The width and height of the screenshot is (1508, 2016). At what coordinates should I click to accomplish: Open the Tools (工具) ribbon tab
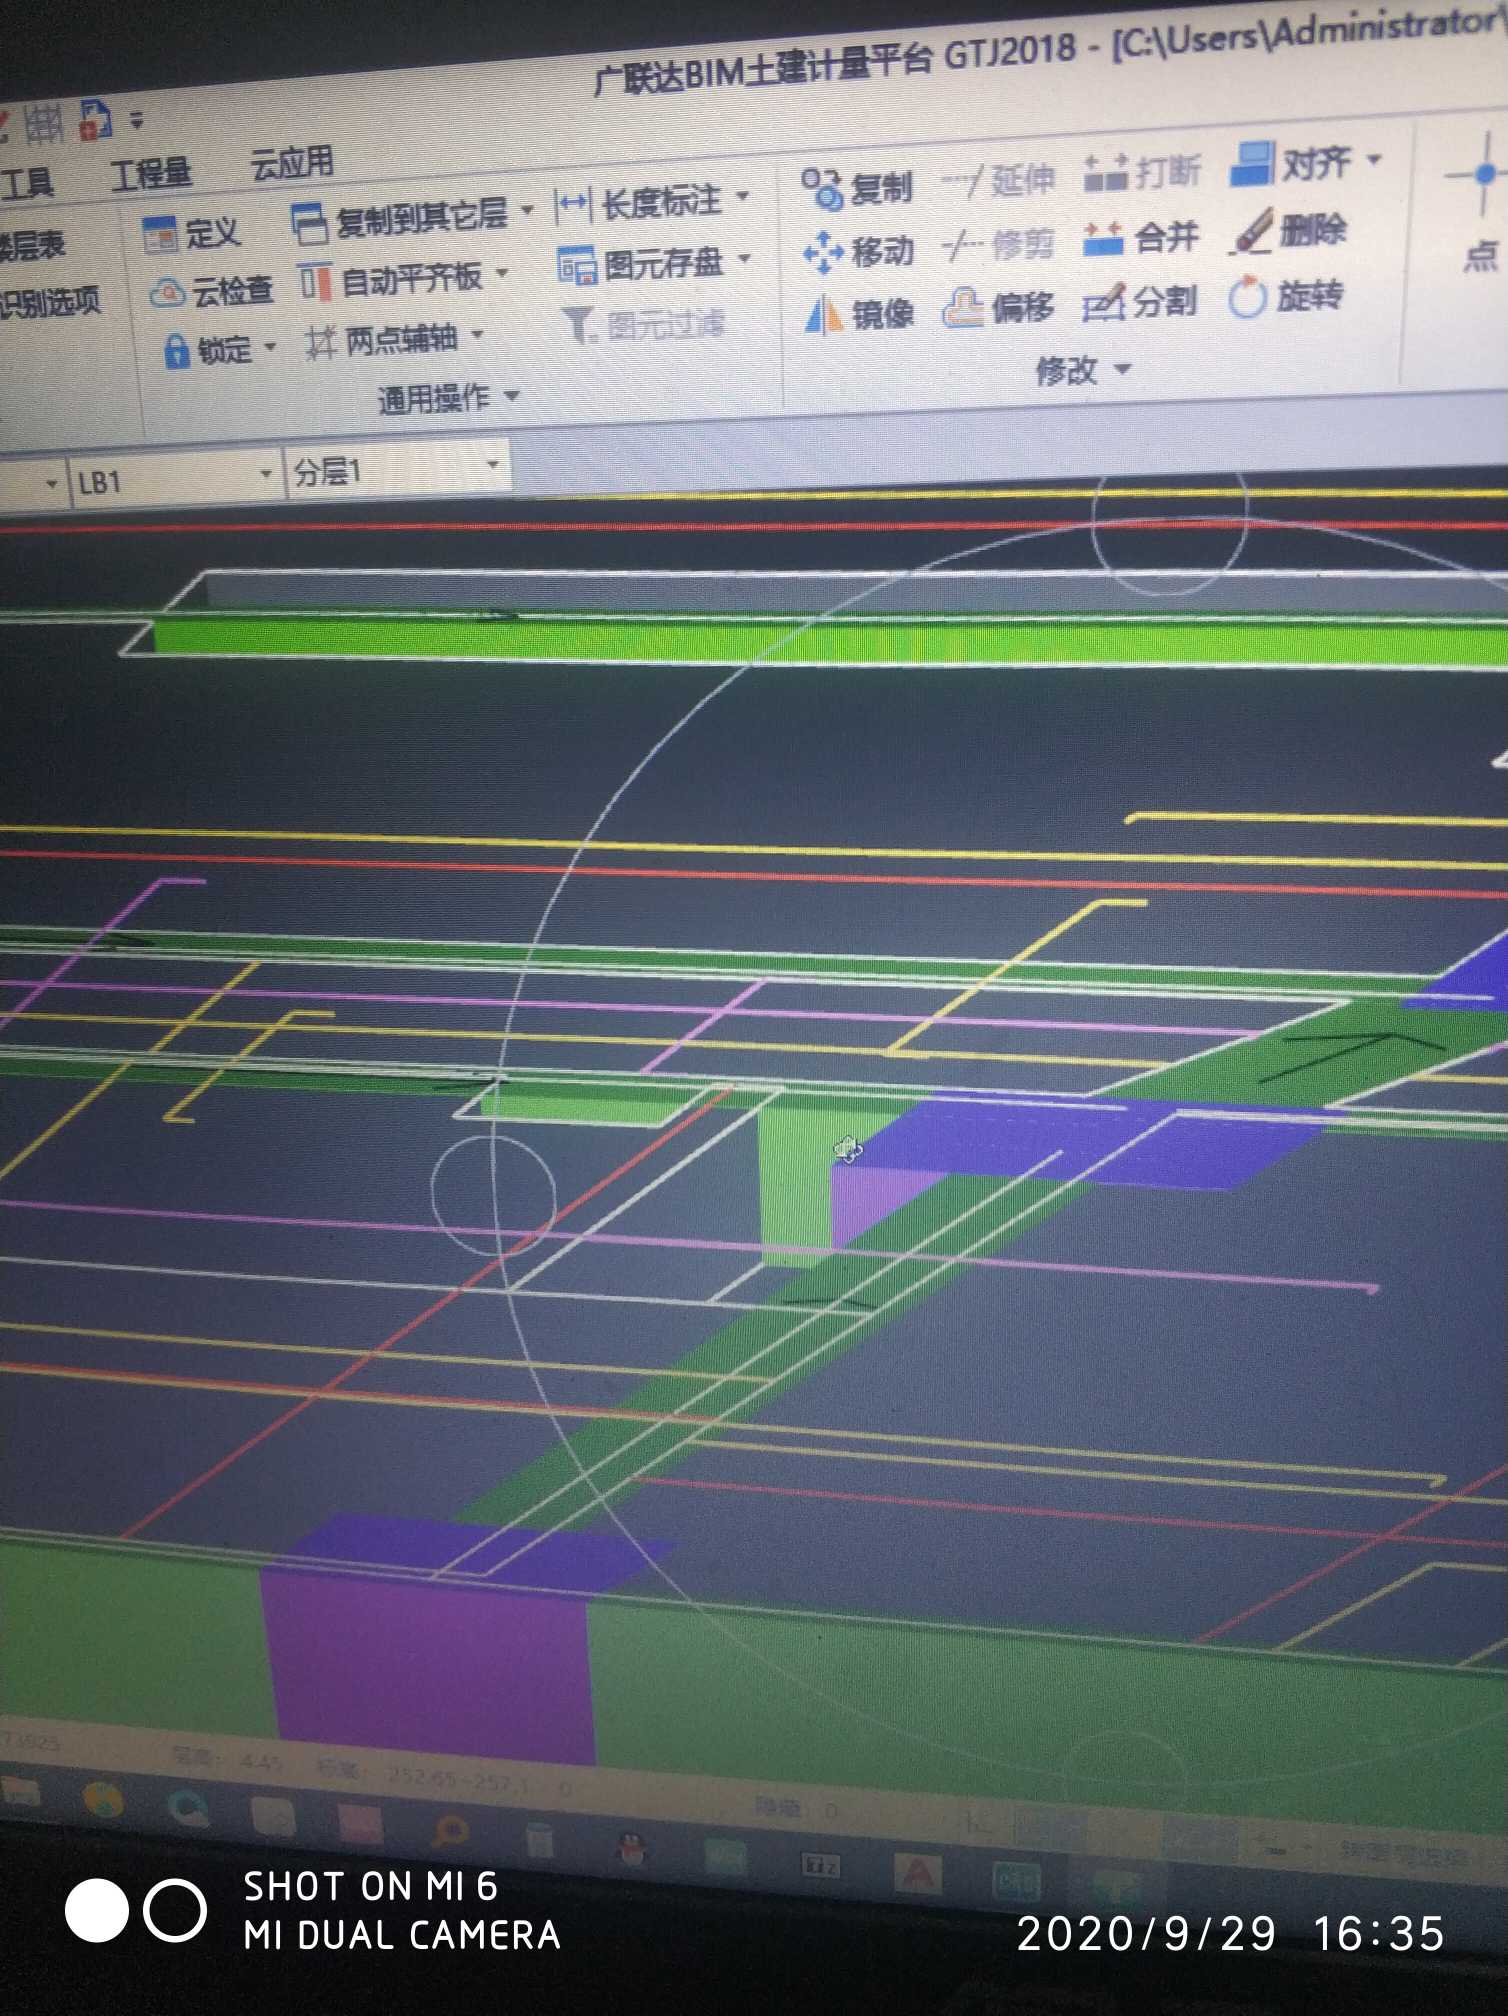(26, 183)
